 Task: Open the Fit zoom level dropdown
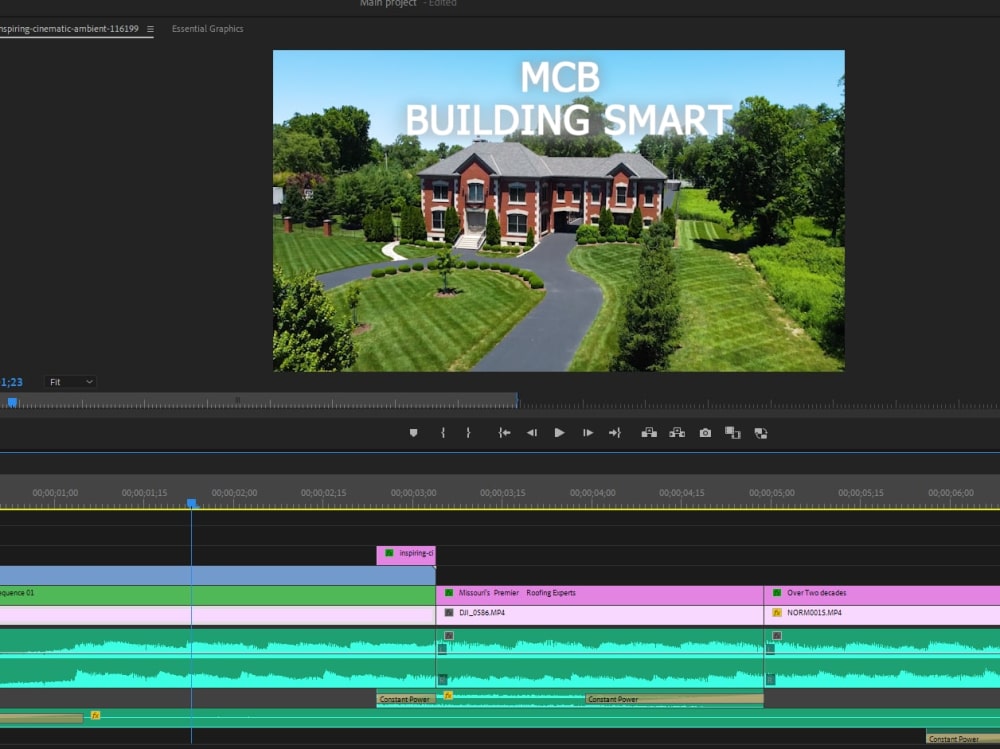click(70, 382)
